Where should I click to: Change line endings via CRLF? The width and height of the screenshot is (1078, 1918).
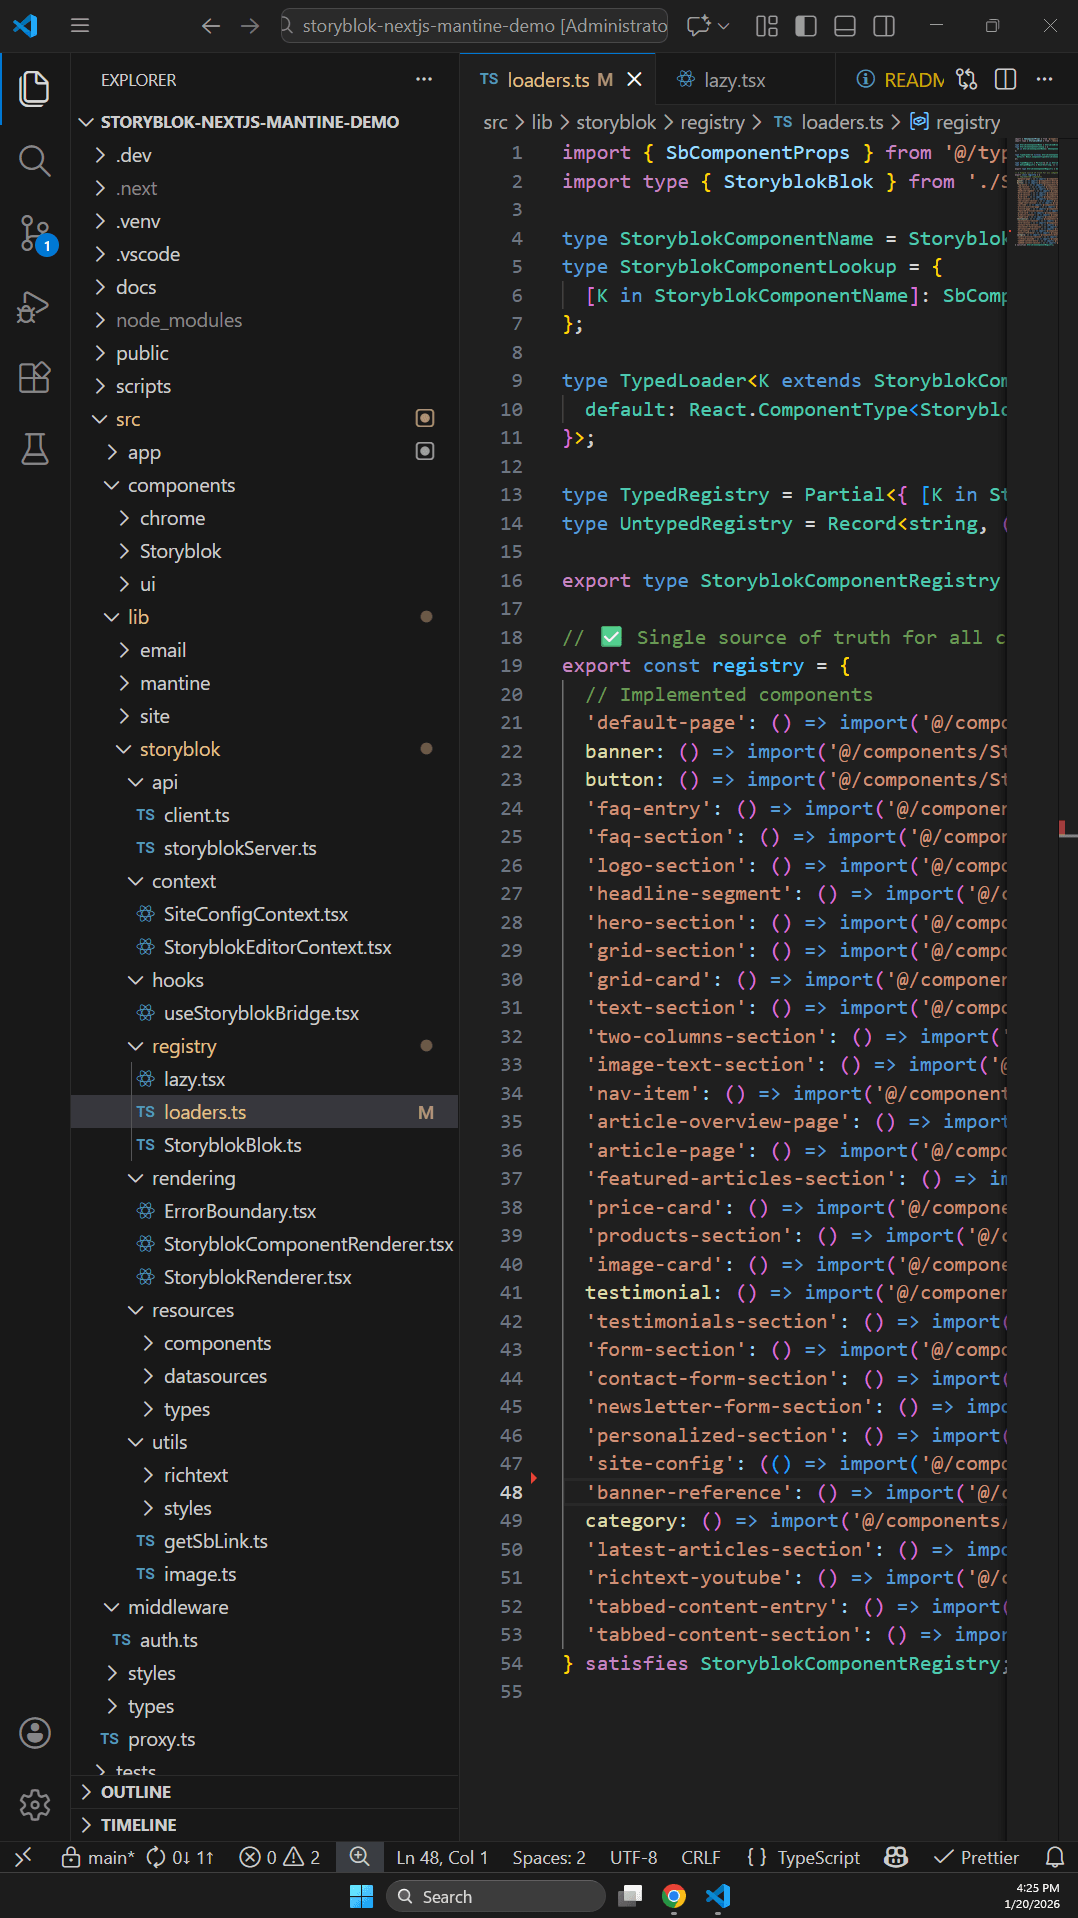click(700, 1857)
